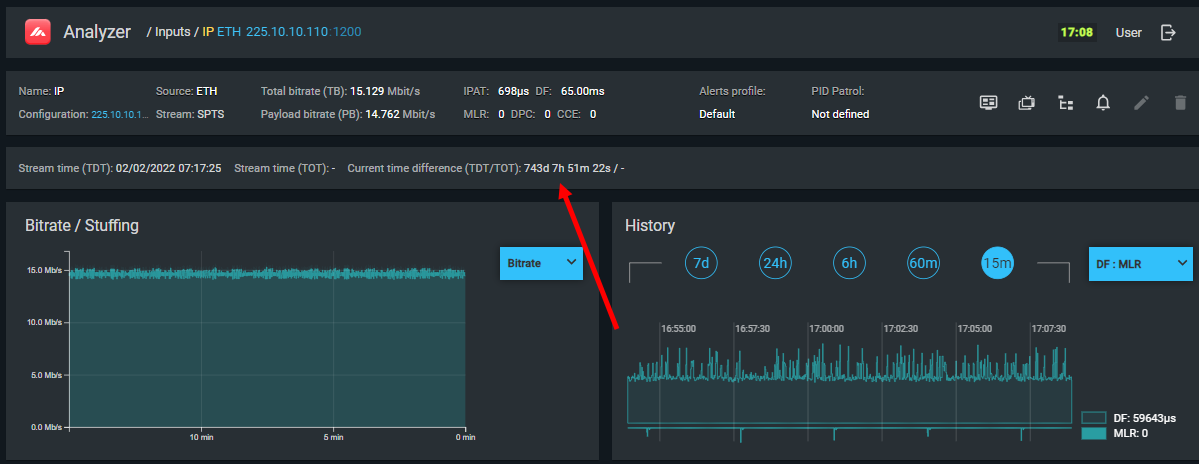
Task: Switch history to the 6h range
Action: pos(850,263)
